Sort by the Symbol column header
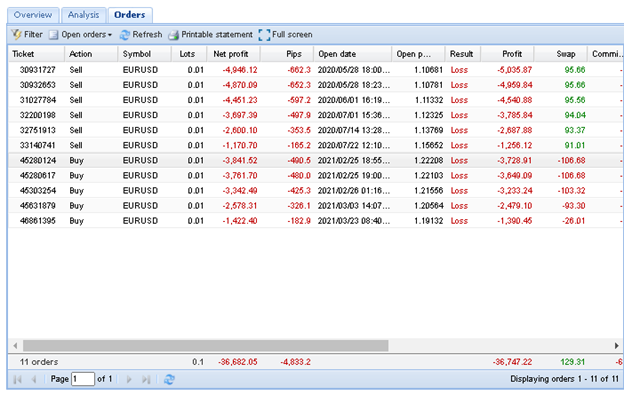The width and height of the screenshot is (624, 395). (x=145, y=54)
